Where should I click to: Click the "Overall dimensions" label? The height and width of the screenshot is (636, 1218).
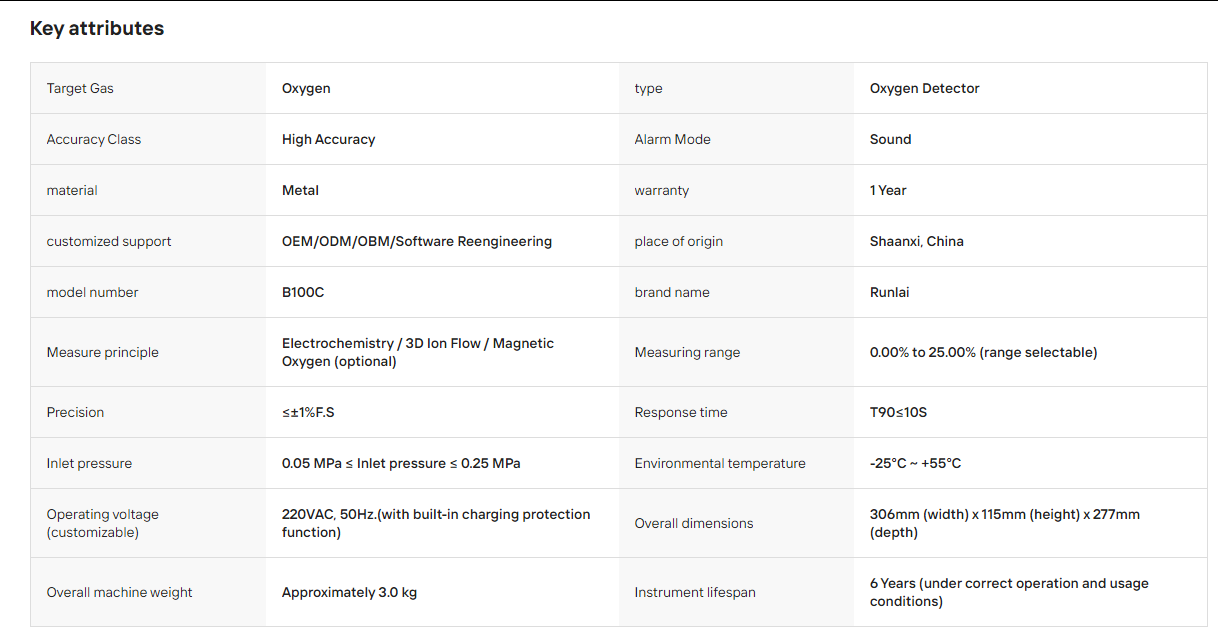[x=694, y=523]
